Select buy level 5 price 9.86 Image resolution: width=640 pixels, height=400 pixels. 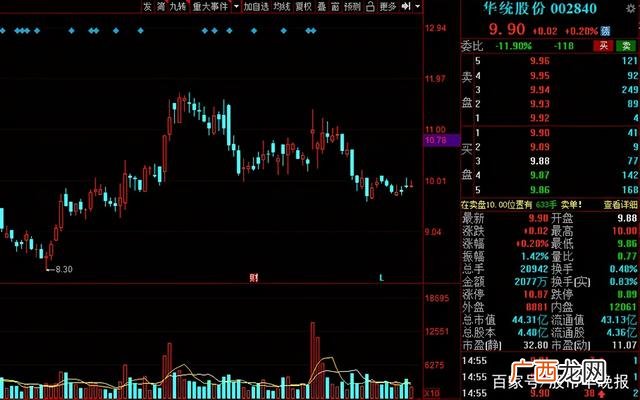pos(540,190)
